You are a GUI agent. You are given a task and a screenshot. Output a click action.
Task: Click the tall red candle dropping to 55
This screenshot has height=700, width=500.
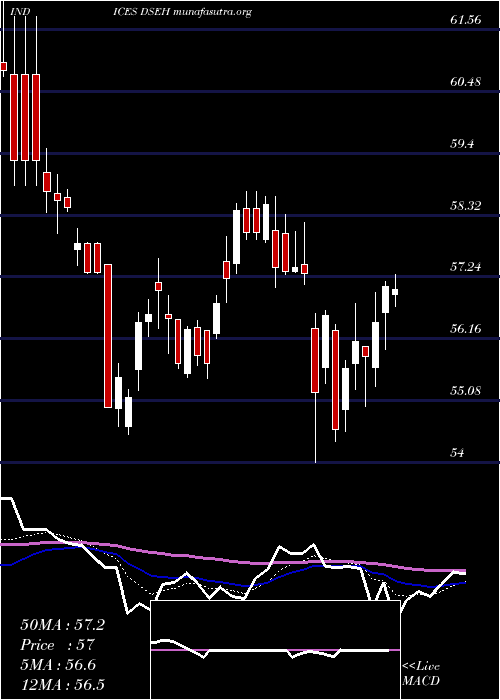(108, 336)
